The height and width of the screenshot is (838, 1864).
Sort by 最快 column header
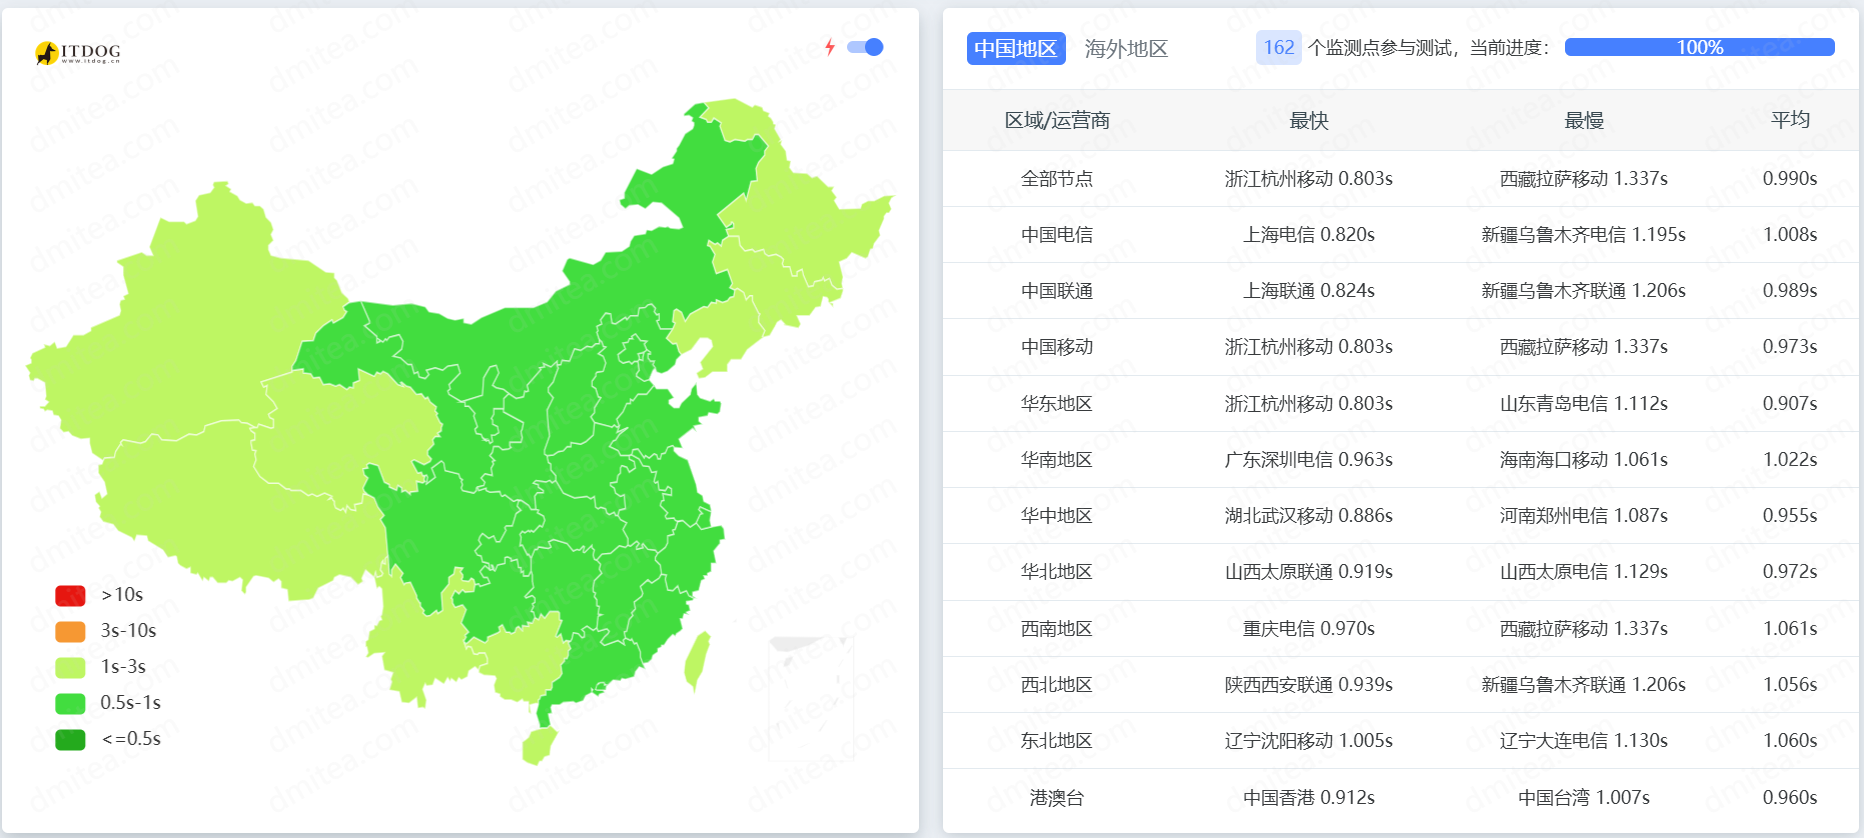point(1308,121)
